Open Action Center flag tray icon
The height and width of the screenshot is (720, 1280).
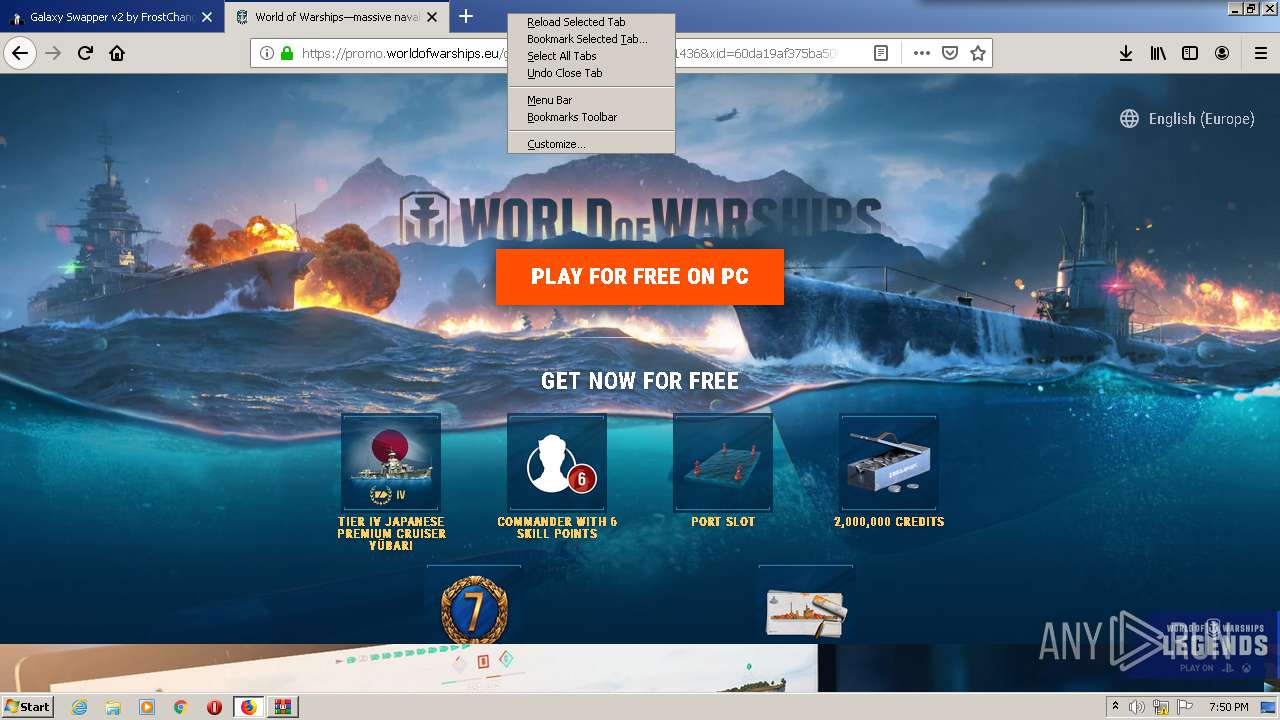(1185, 707)
